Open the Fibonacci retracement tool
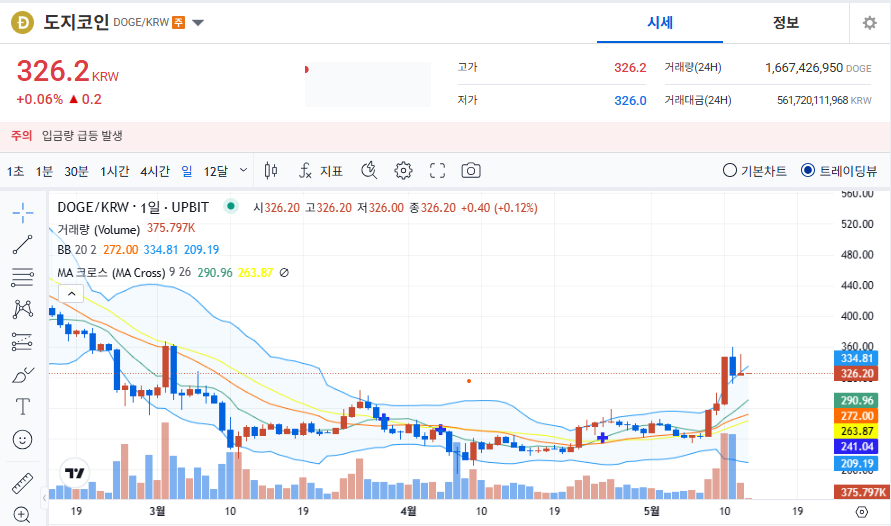This screenshot has height=526, width=891. click(x=23, y=277)
